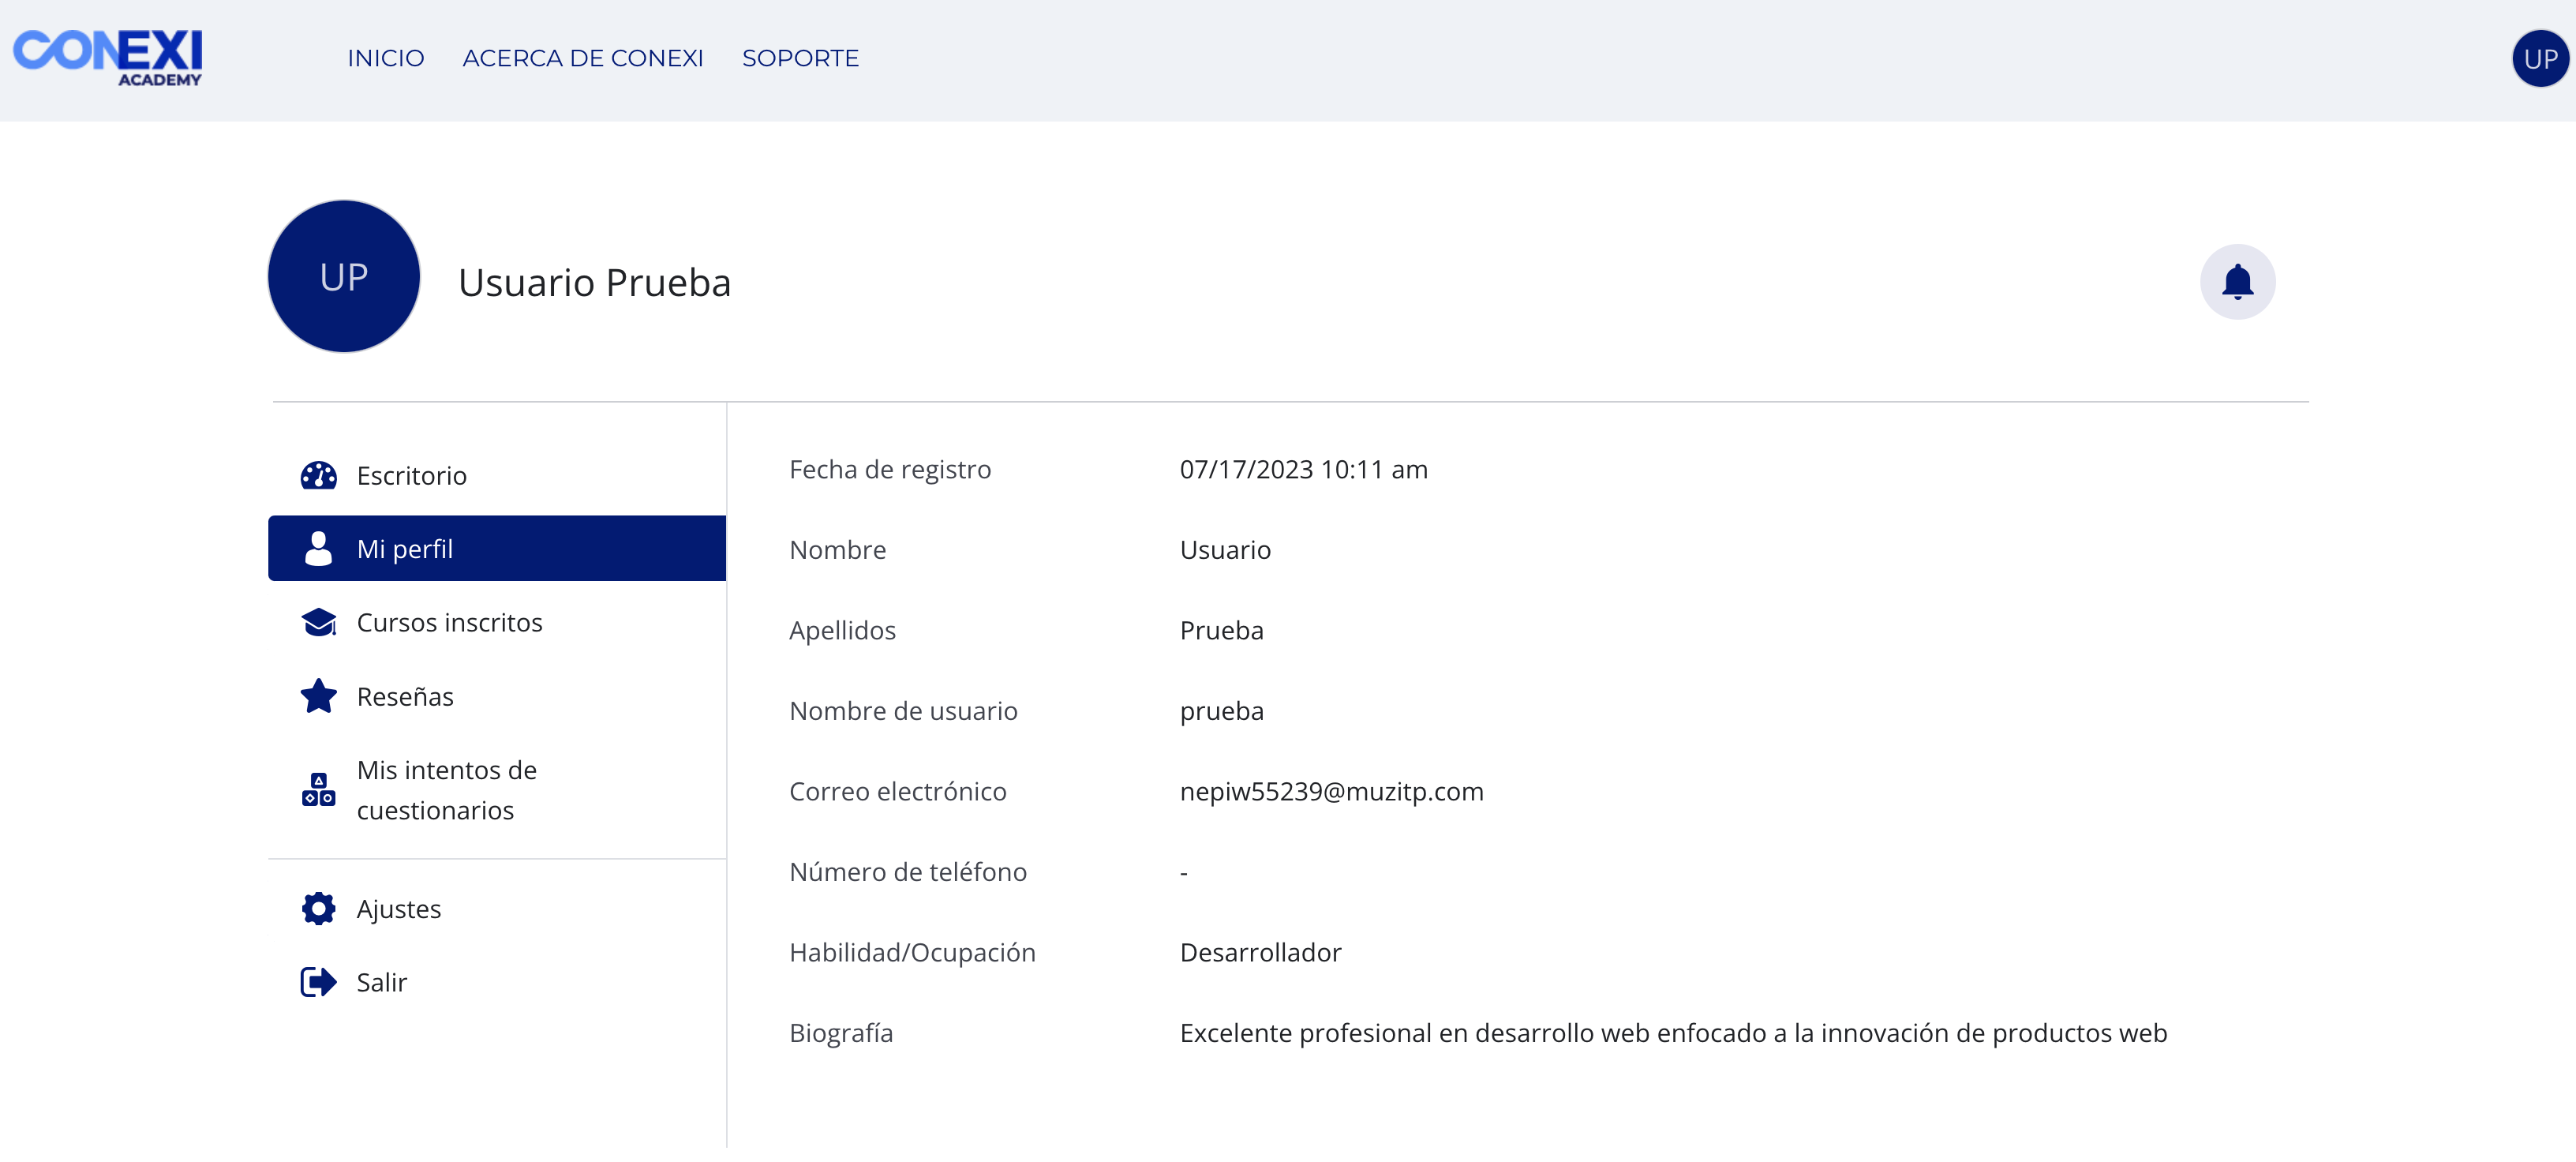
Task: Open the UP avatar menu in the header
Action: (2539, 58)
